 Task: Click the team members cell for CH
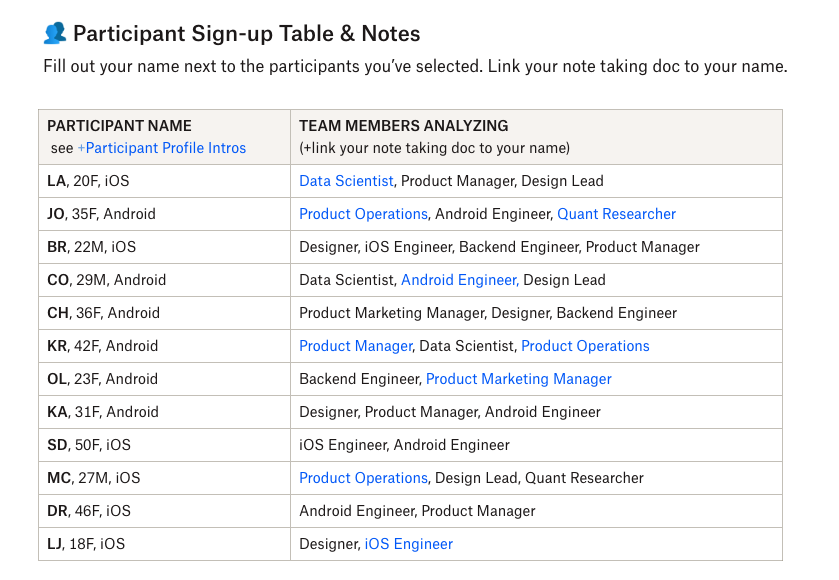pyautogui.click(x=488, y=313)
